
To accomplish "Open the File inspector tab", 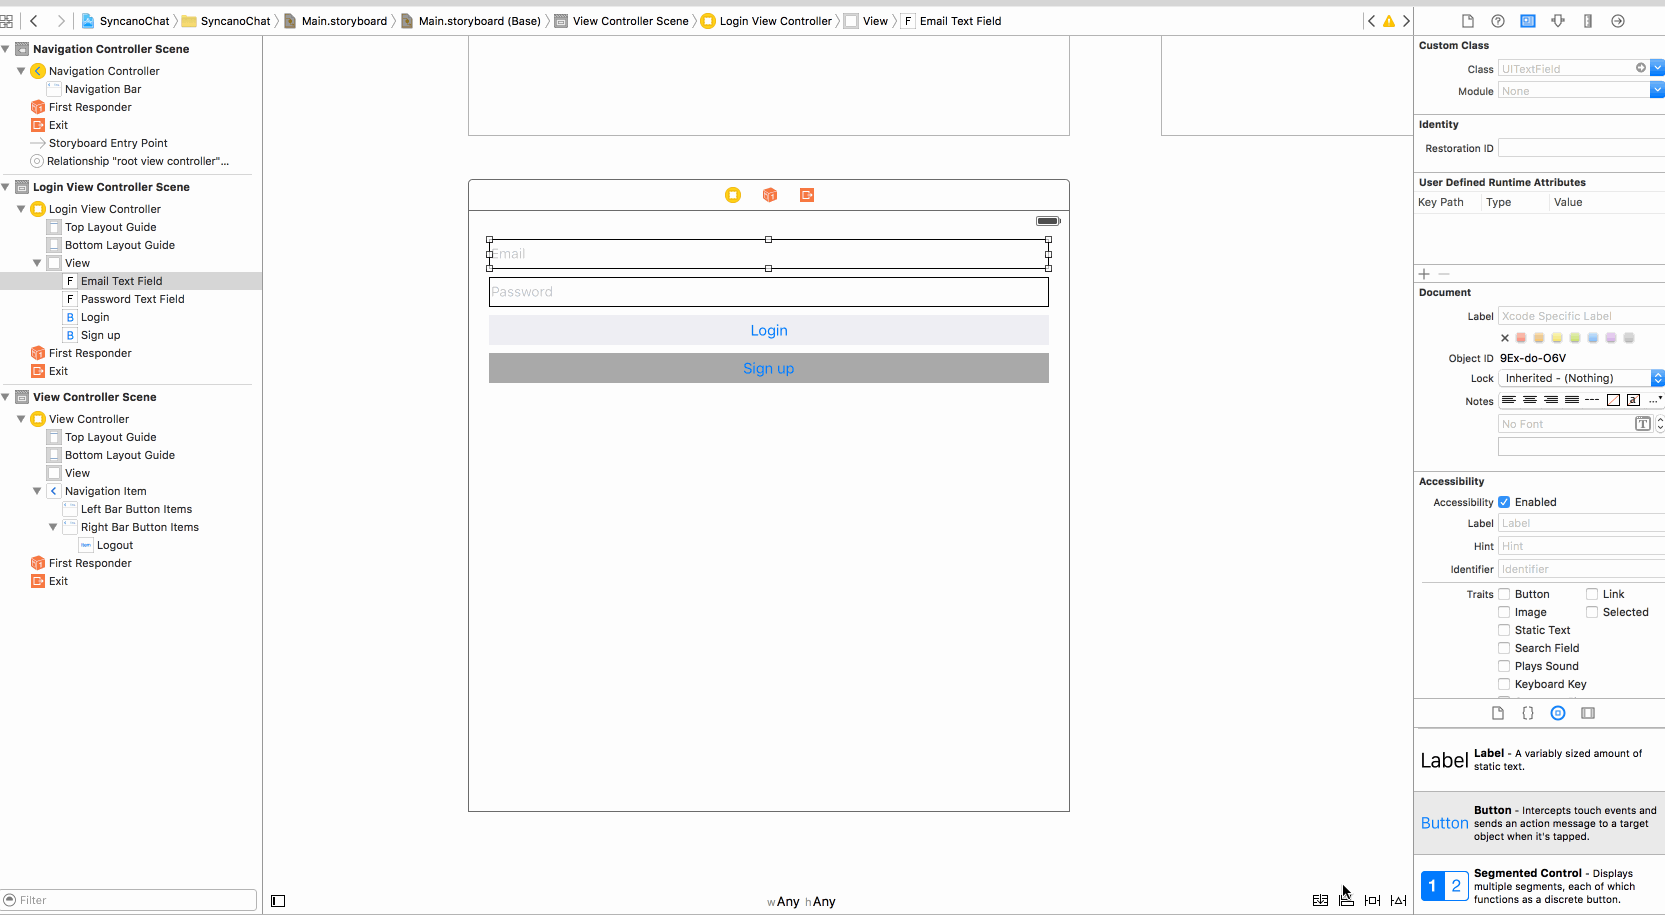I will coord(1468,21).
